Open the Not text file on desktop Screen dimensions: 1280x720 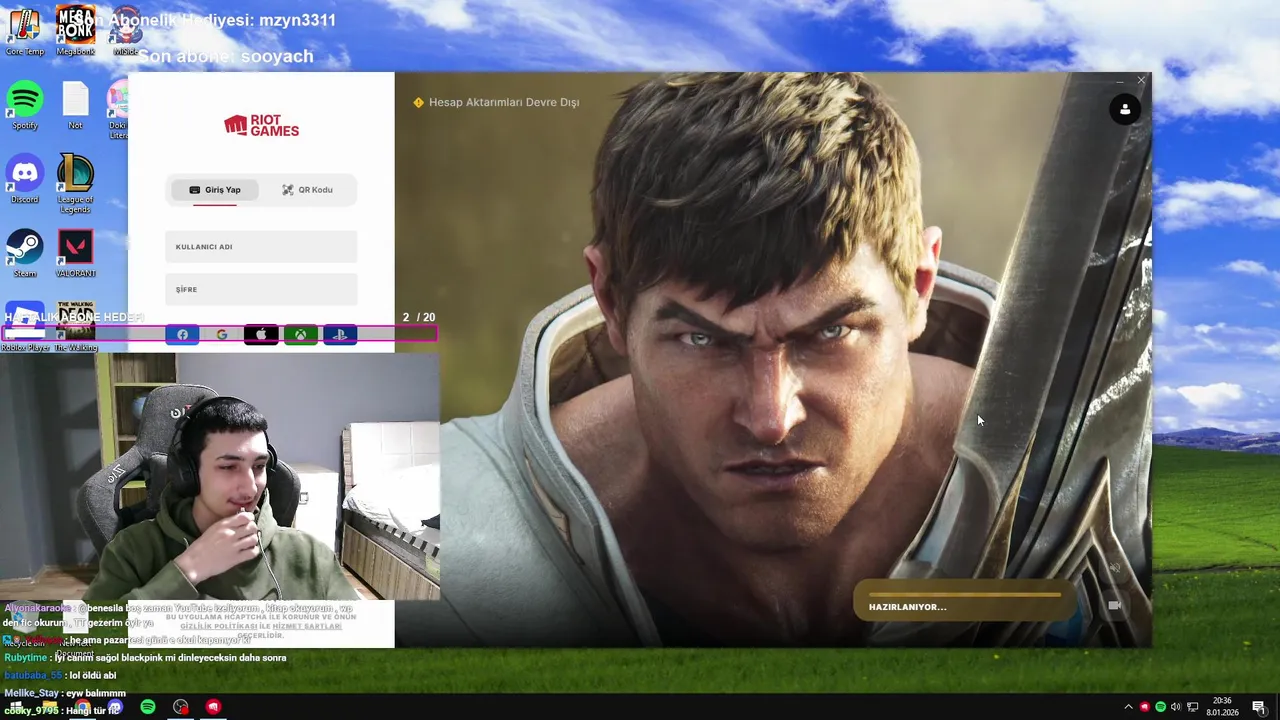coord(75,105)
